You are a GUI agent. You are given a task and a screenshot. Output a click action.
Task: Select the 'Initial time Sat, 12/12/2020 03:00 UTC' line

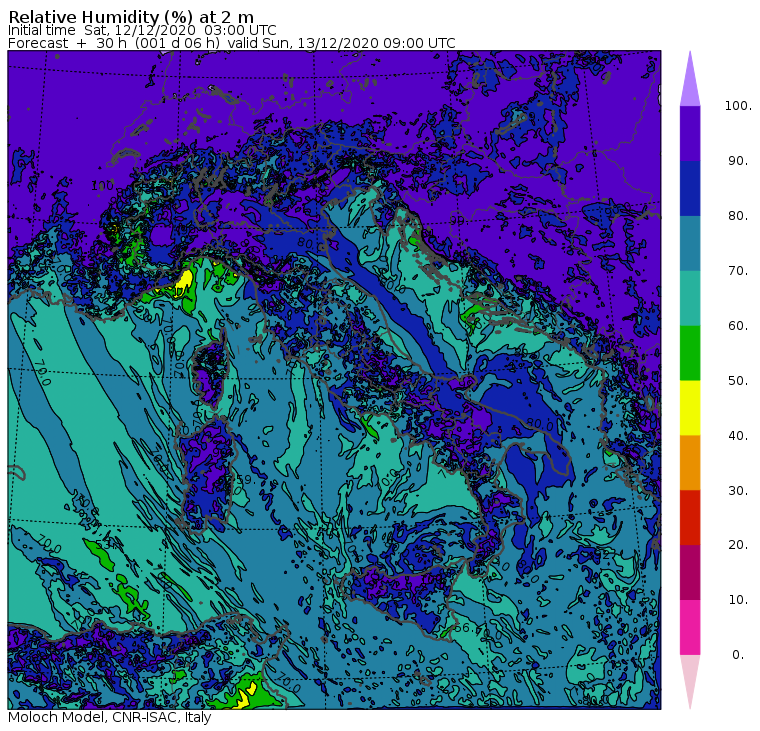(x=142, y=30)
